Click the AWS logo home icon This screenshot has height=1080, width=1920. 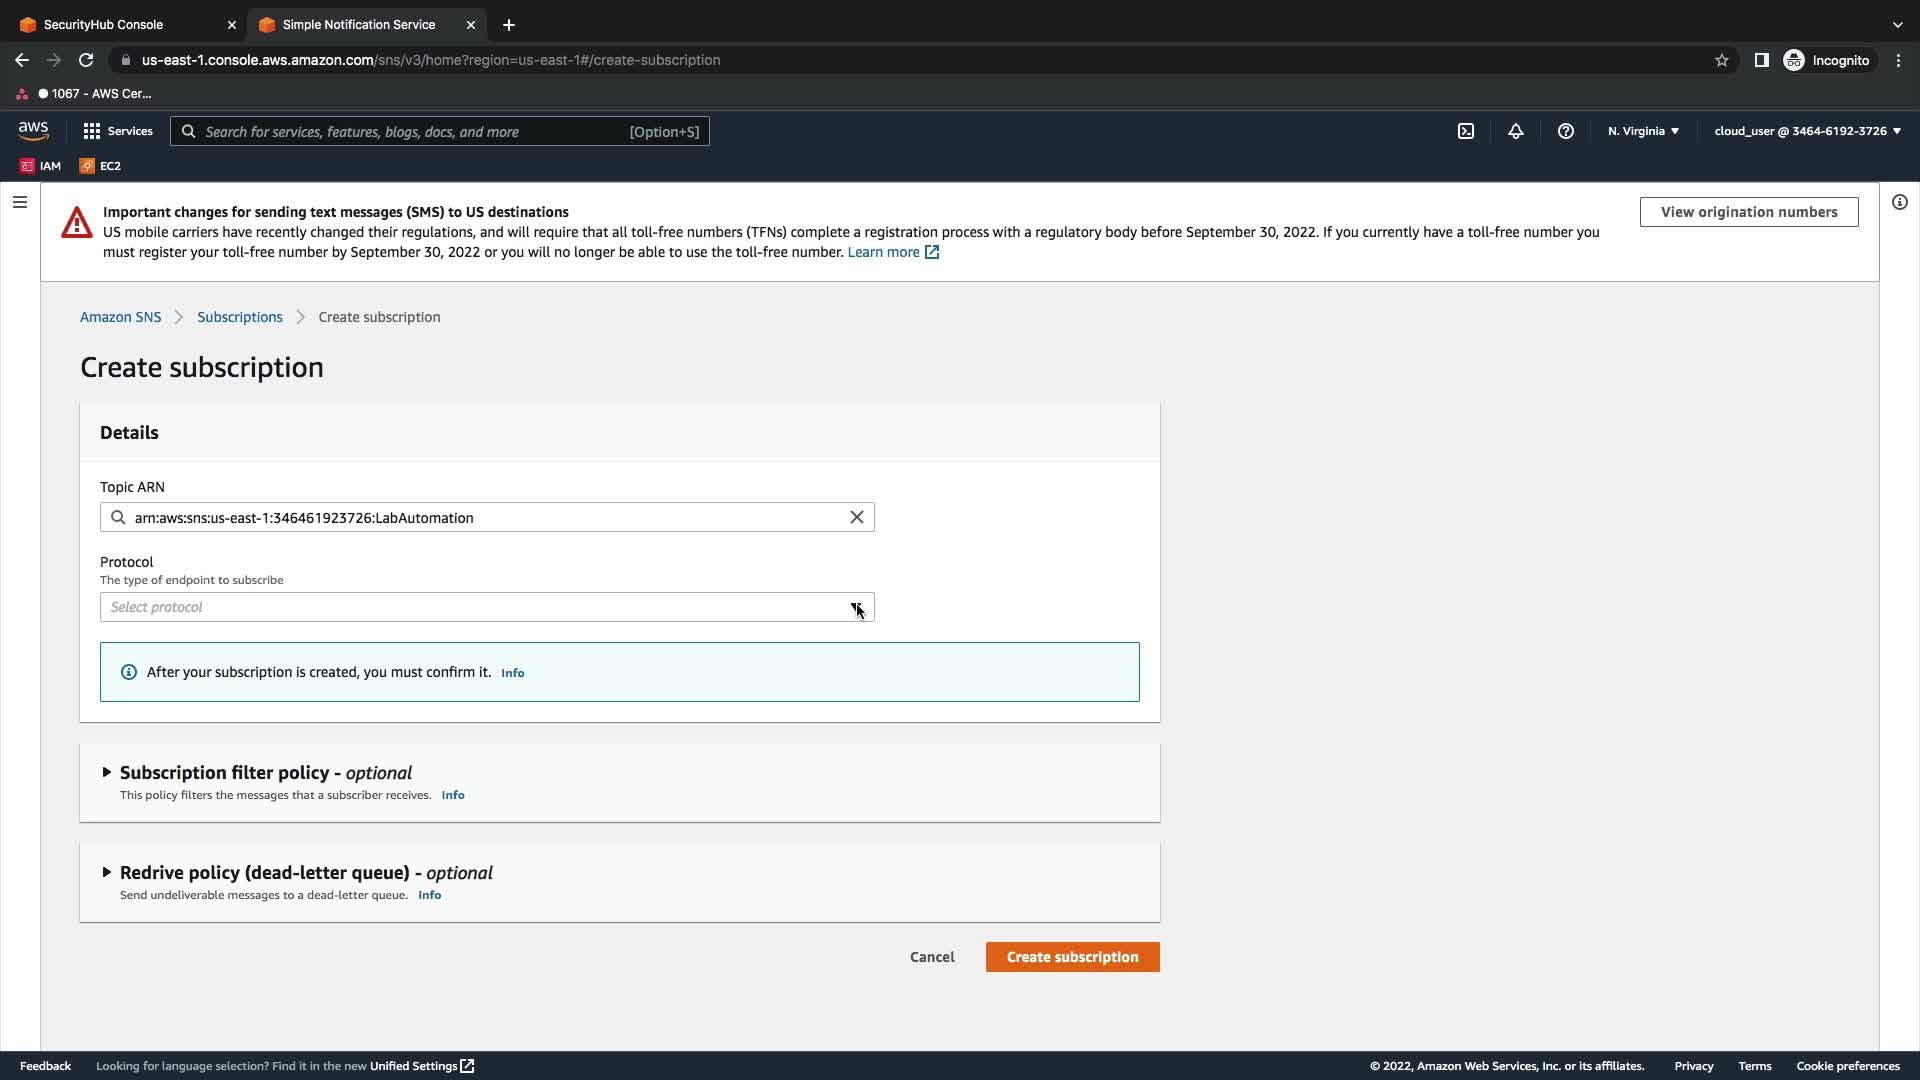pos(33,131)
